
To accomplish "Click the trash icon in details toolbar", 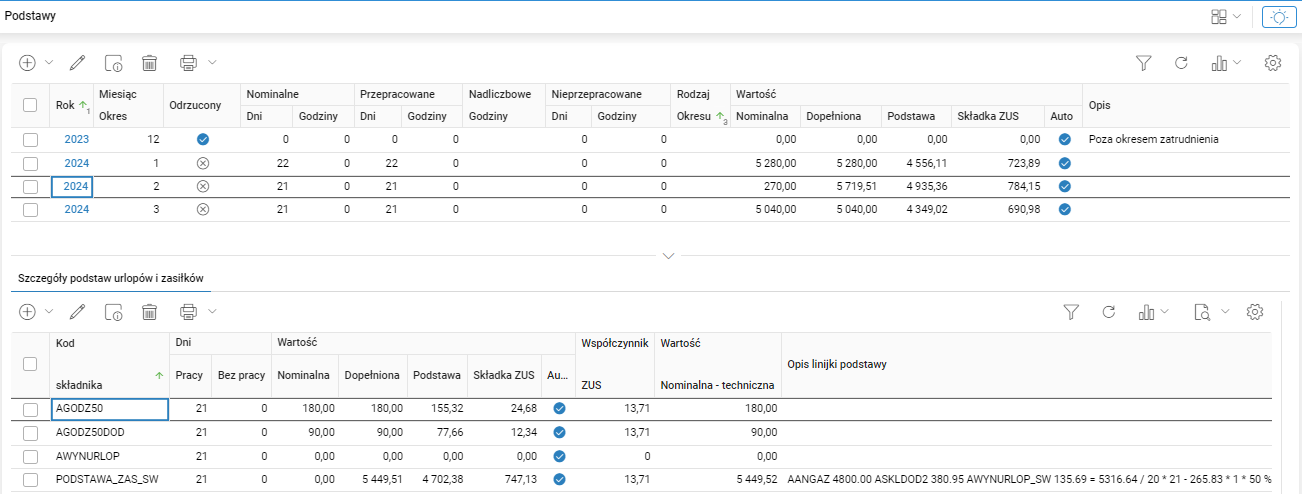I will (149, 312).
